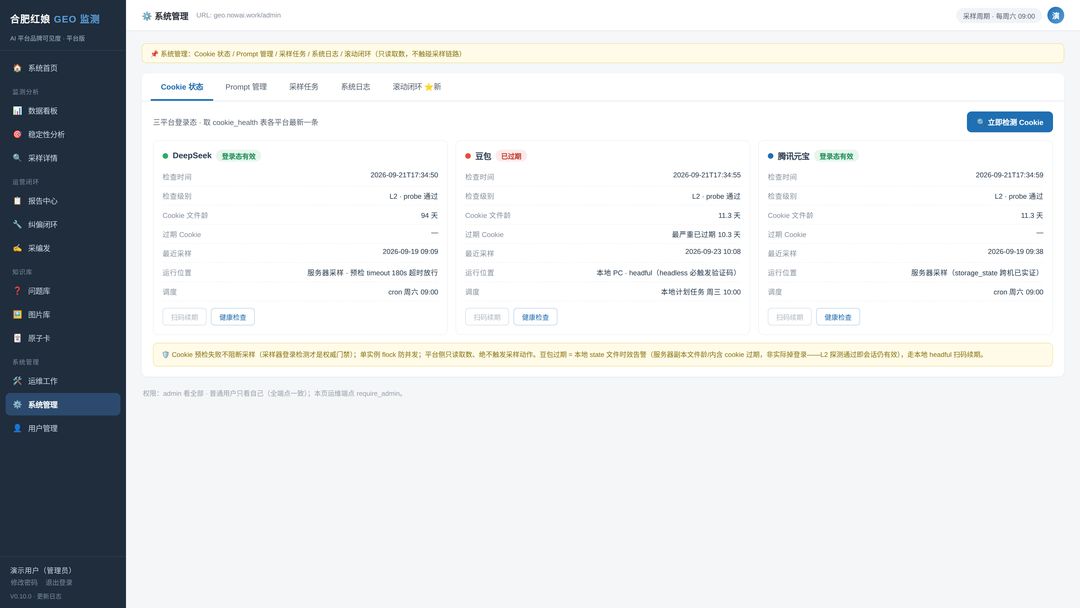Open 数据看板 via the bar chart icon

[17, 111]
